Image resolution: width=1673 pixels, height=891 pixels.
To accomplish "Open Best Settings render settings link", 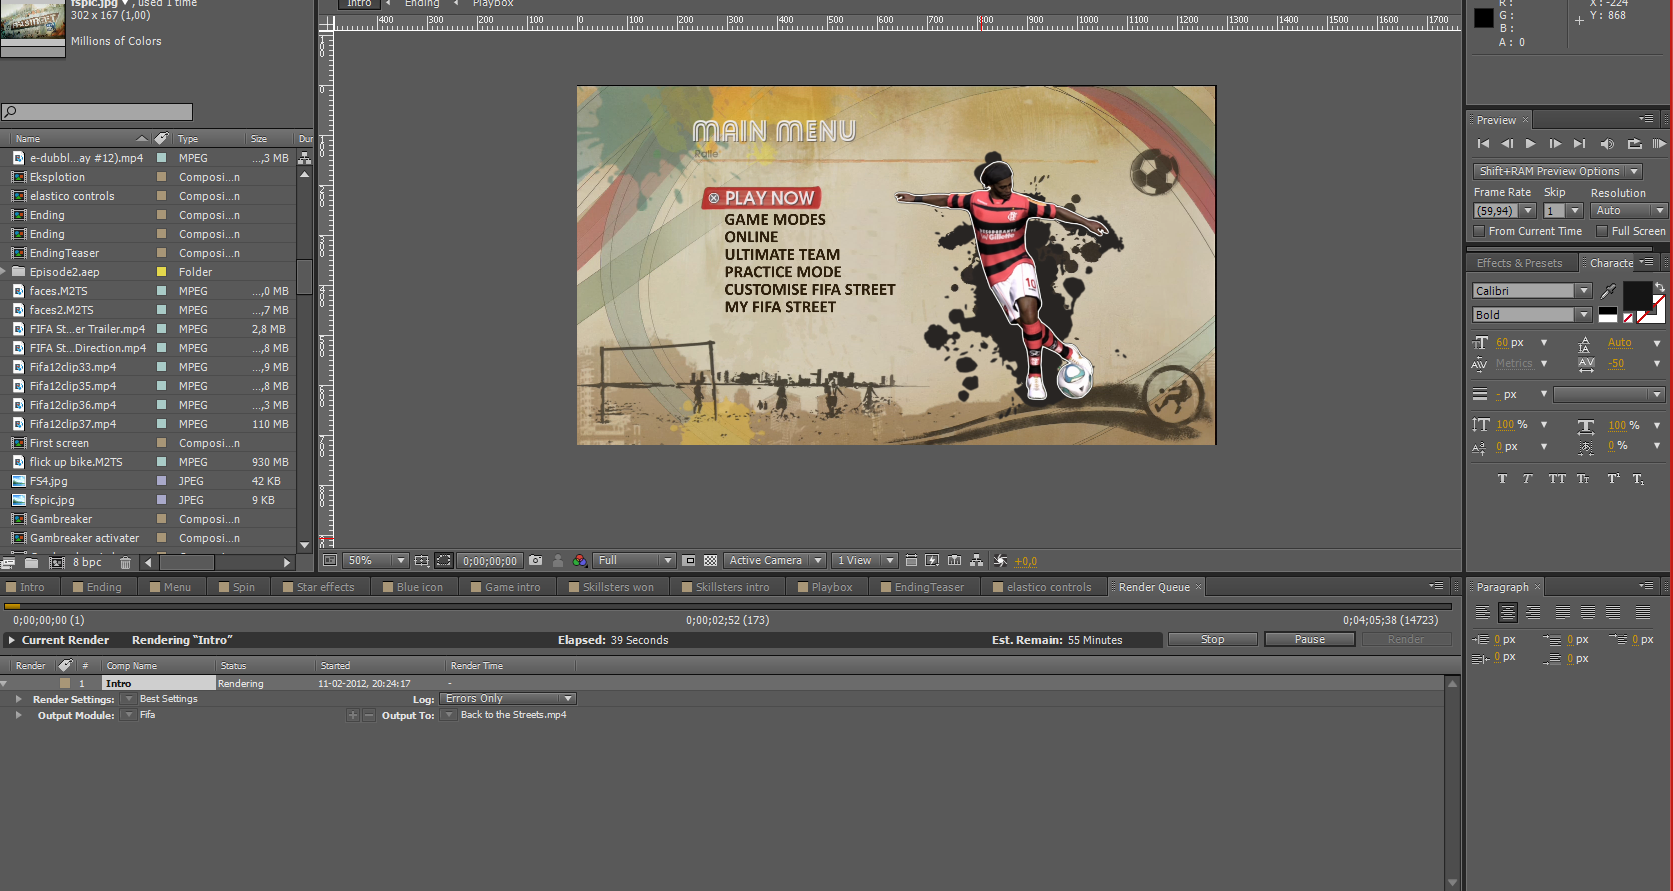I will point(169,699).
